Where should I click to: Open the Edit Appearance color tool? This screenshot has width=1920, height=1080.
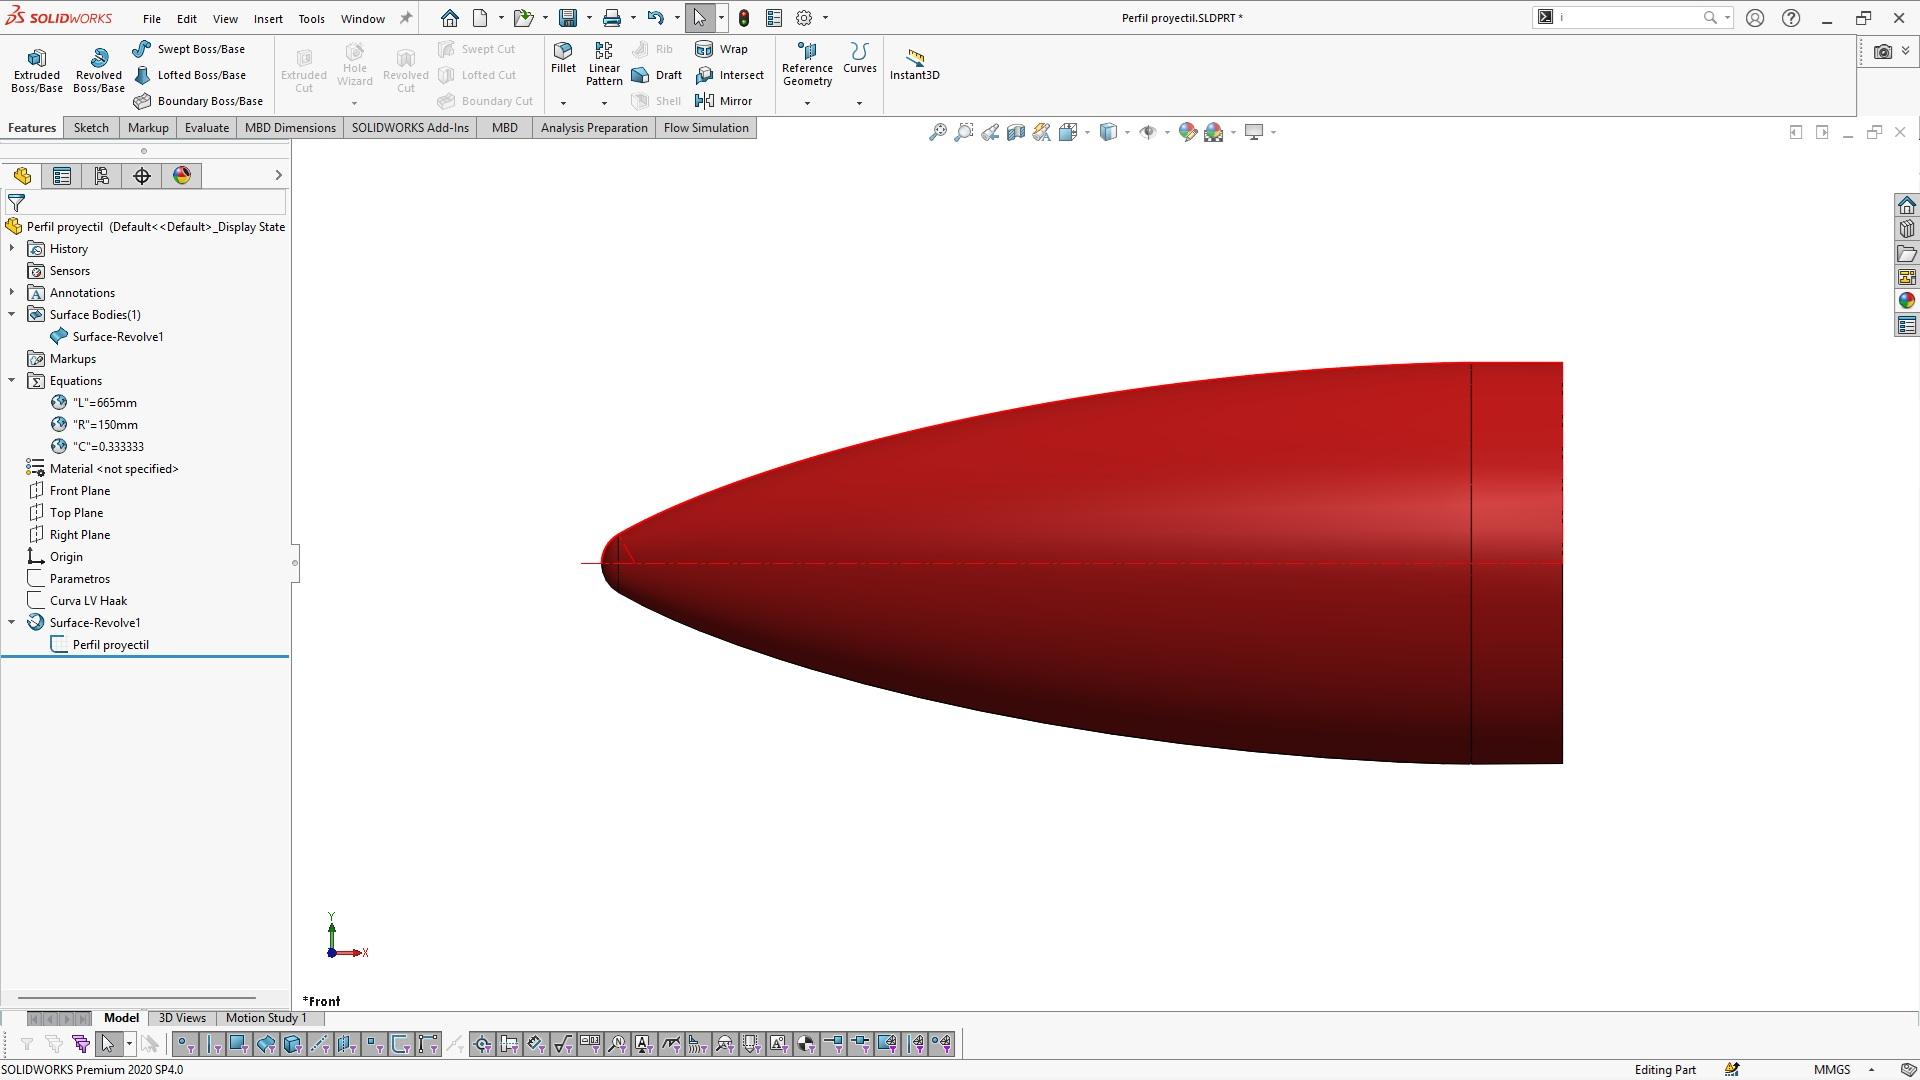[x=1188, y=131]
